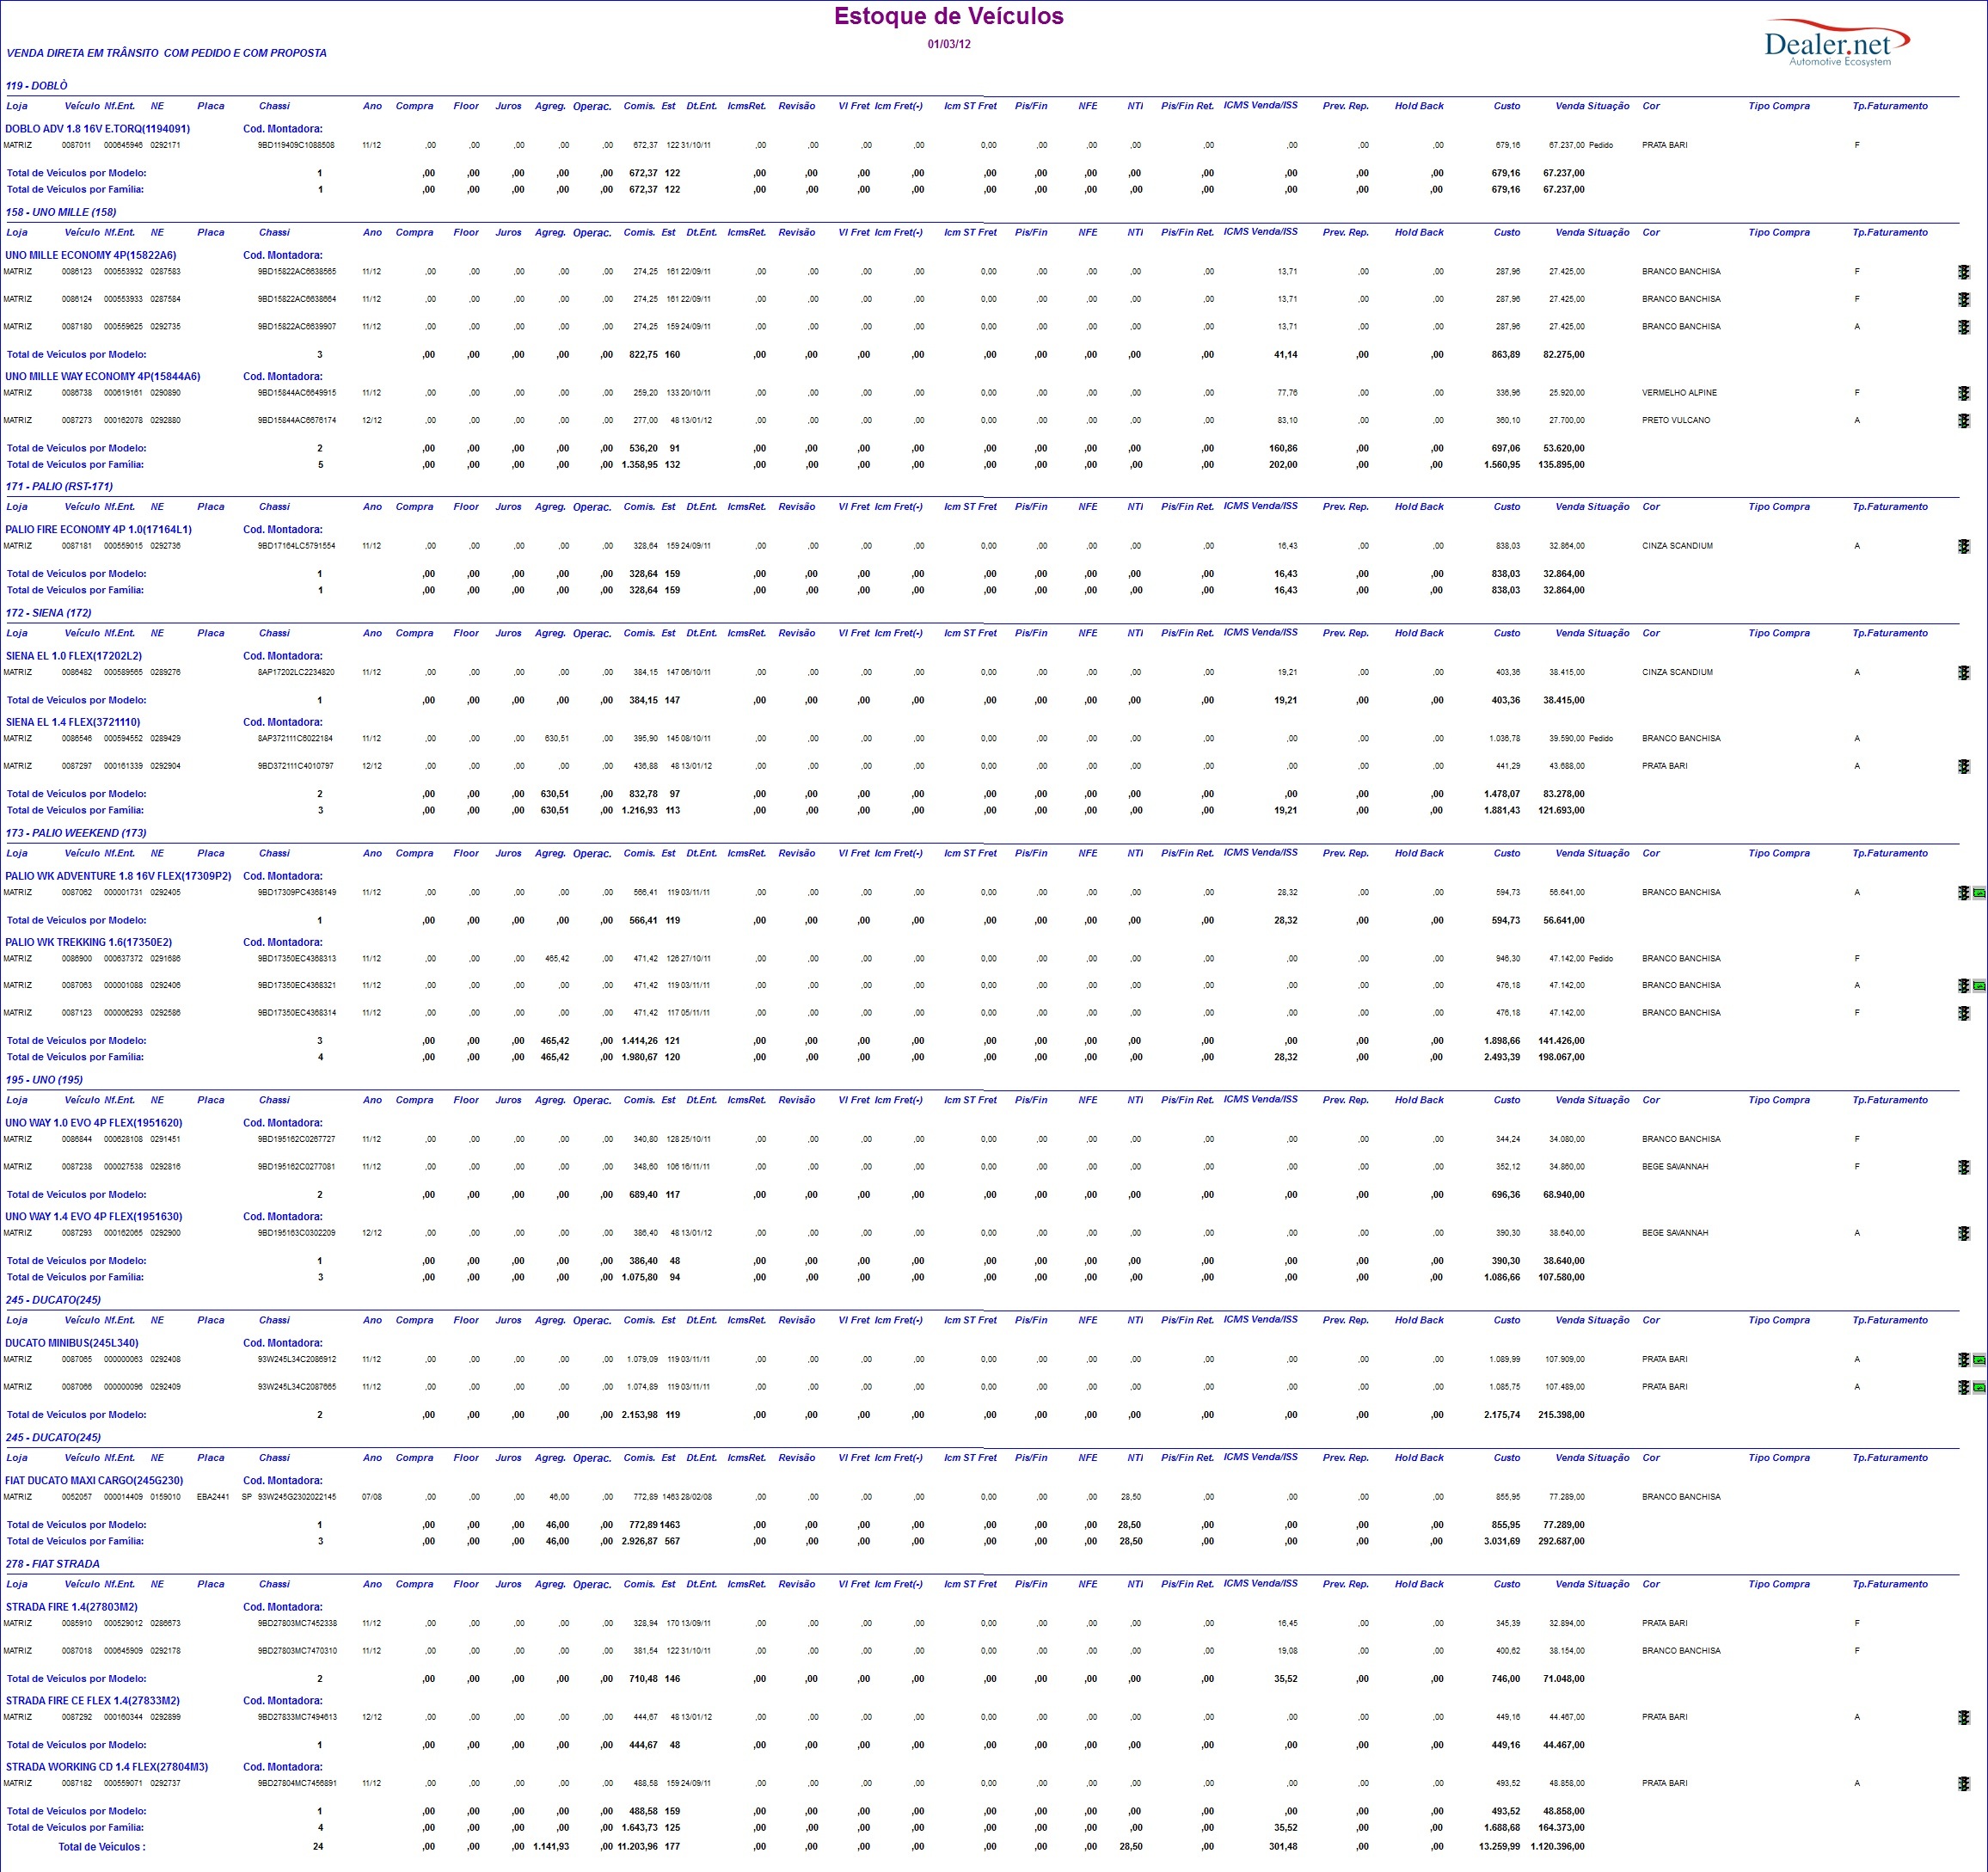
Task: Click model STRADA FIRE CE FLEX 1.4(27833M2)
Action: 93,1701
